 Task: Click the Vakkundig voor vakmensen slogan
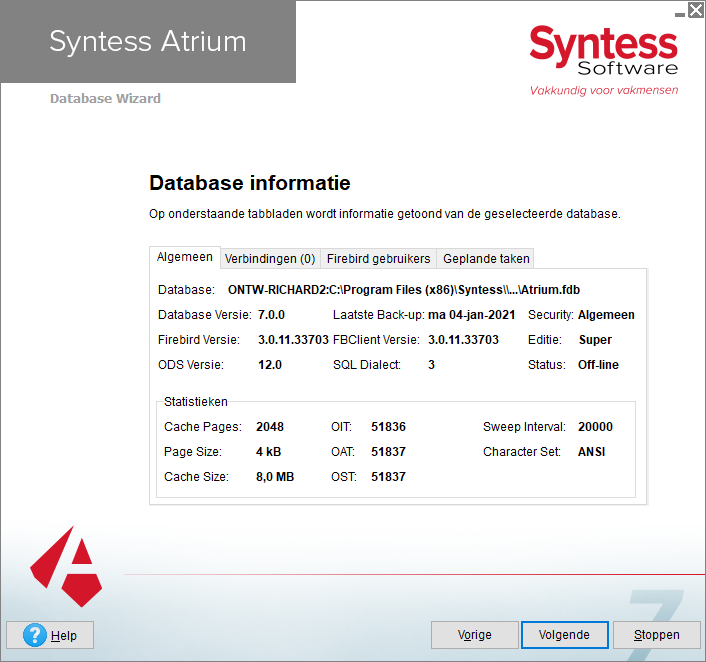tap(604, 91)
